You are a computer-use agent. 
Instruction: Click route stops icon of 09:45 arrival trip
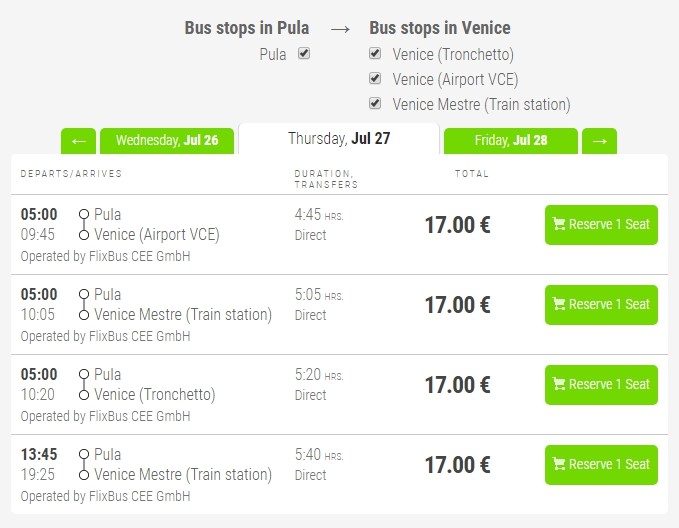84,224
